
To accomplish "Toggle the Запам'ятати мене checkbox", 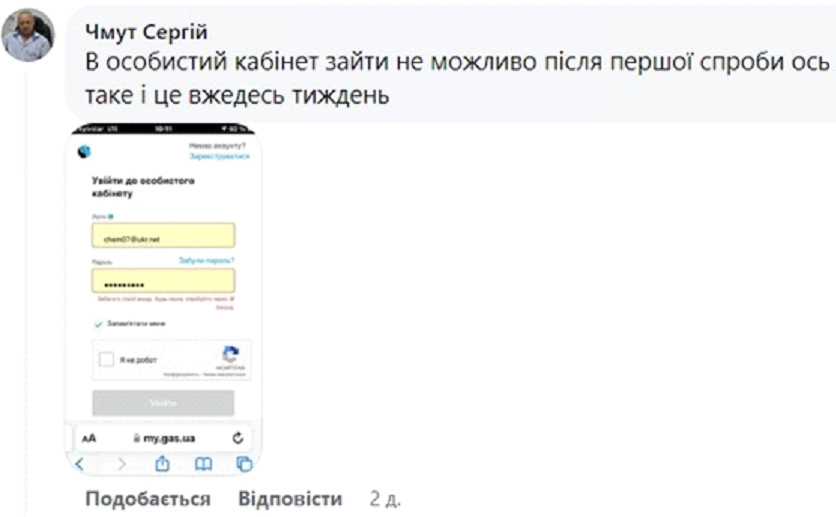I will [98, 324].
